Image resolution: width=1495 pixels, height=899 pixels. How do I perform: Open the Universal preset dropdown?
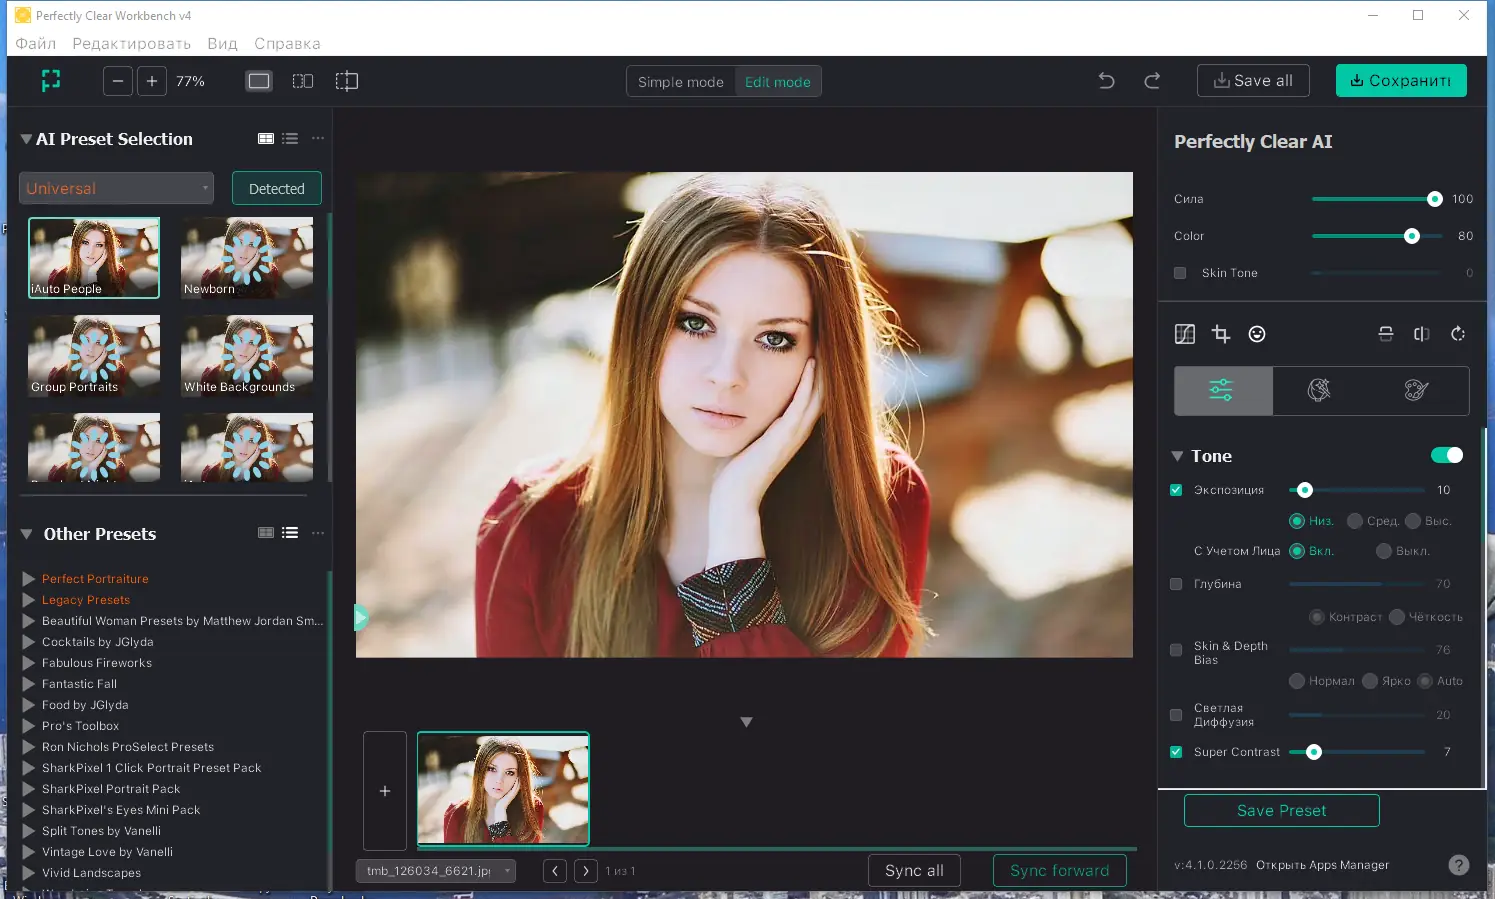[116, 188]
